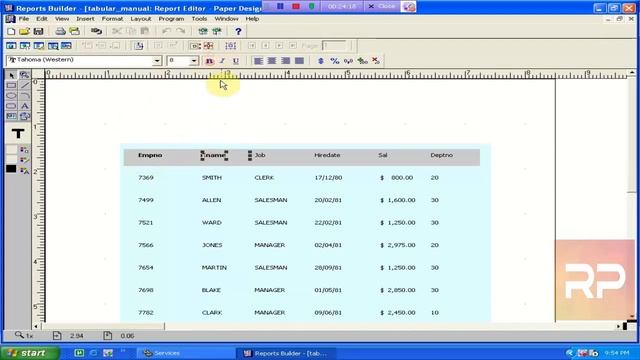Screen dimensions: 640x360
Task: Switch to Paper Design view
Action: [53, 46]
